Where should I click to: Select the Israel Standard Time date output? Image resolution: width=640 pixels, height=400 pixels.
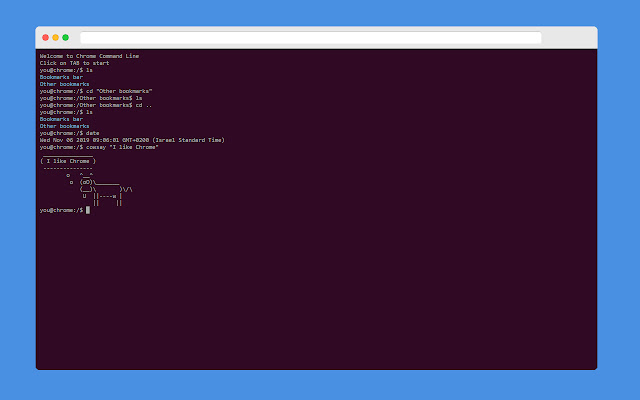click(132, 140)
